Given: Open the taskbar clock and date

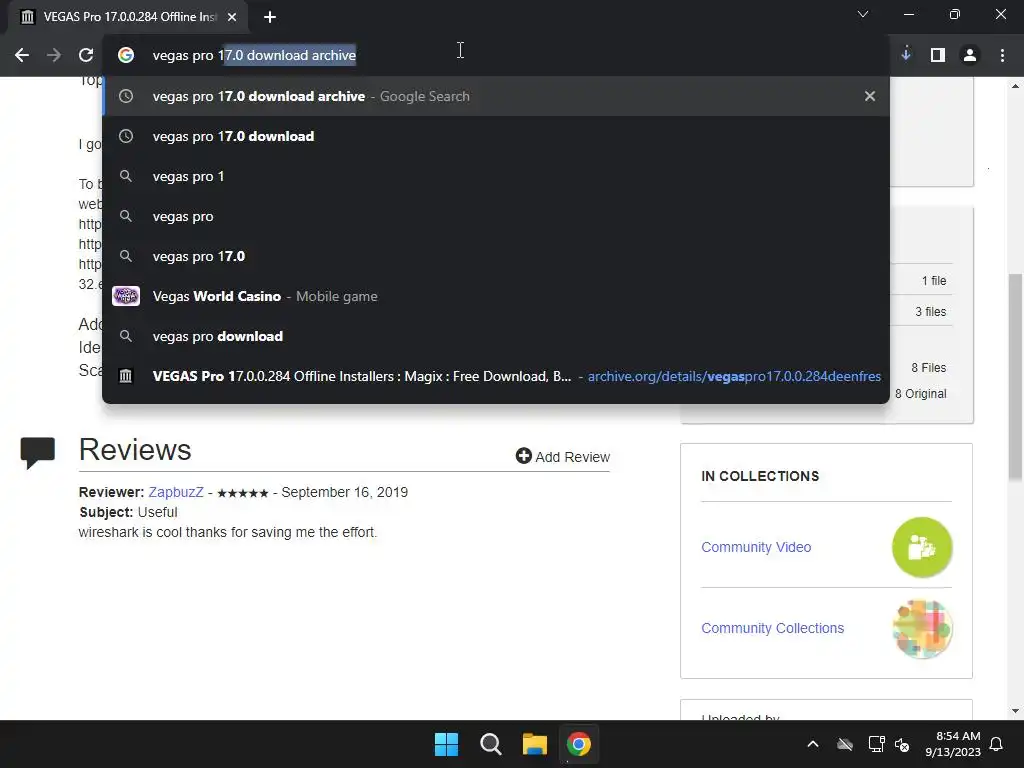Looking at the screenshot, I should [x=953, y=744].
